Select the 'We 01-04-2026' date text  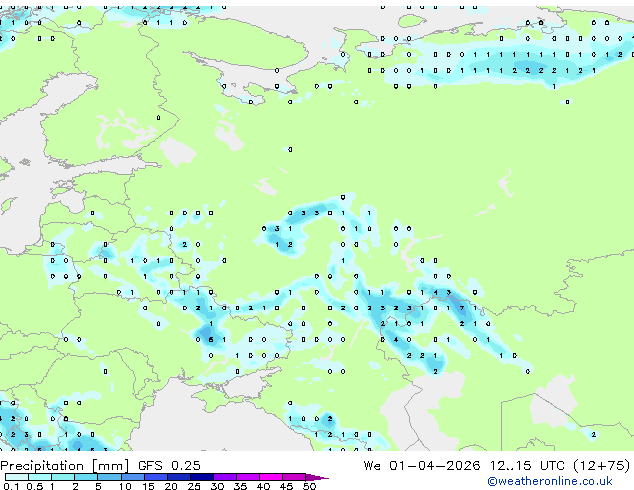422,466
